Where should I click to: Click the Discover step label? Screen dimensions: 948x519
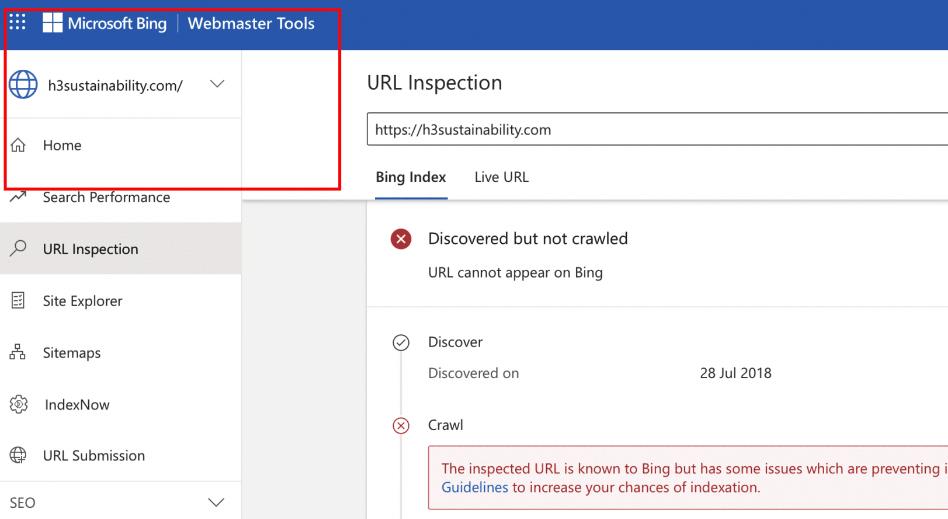(x=455, y=342)
